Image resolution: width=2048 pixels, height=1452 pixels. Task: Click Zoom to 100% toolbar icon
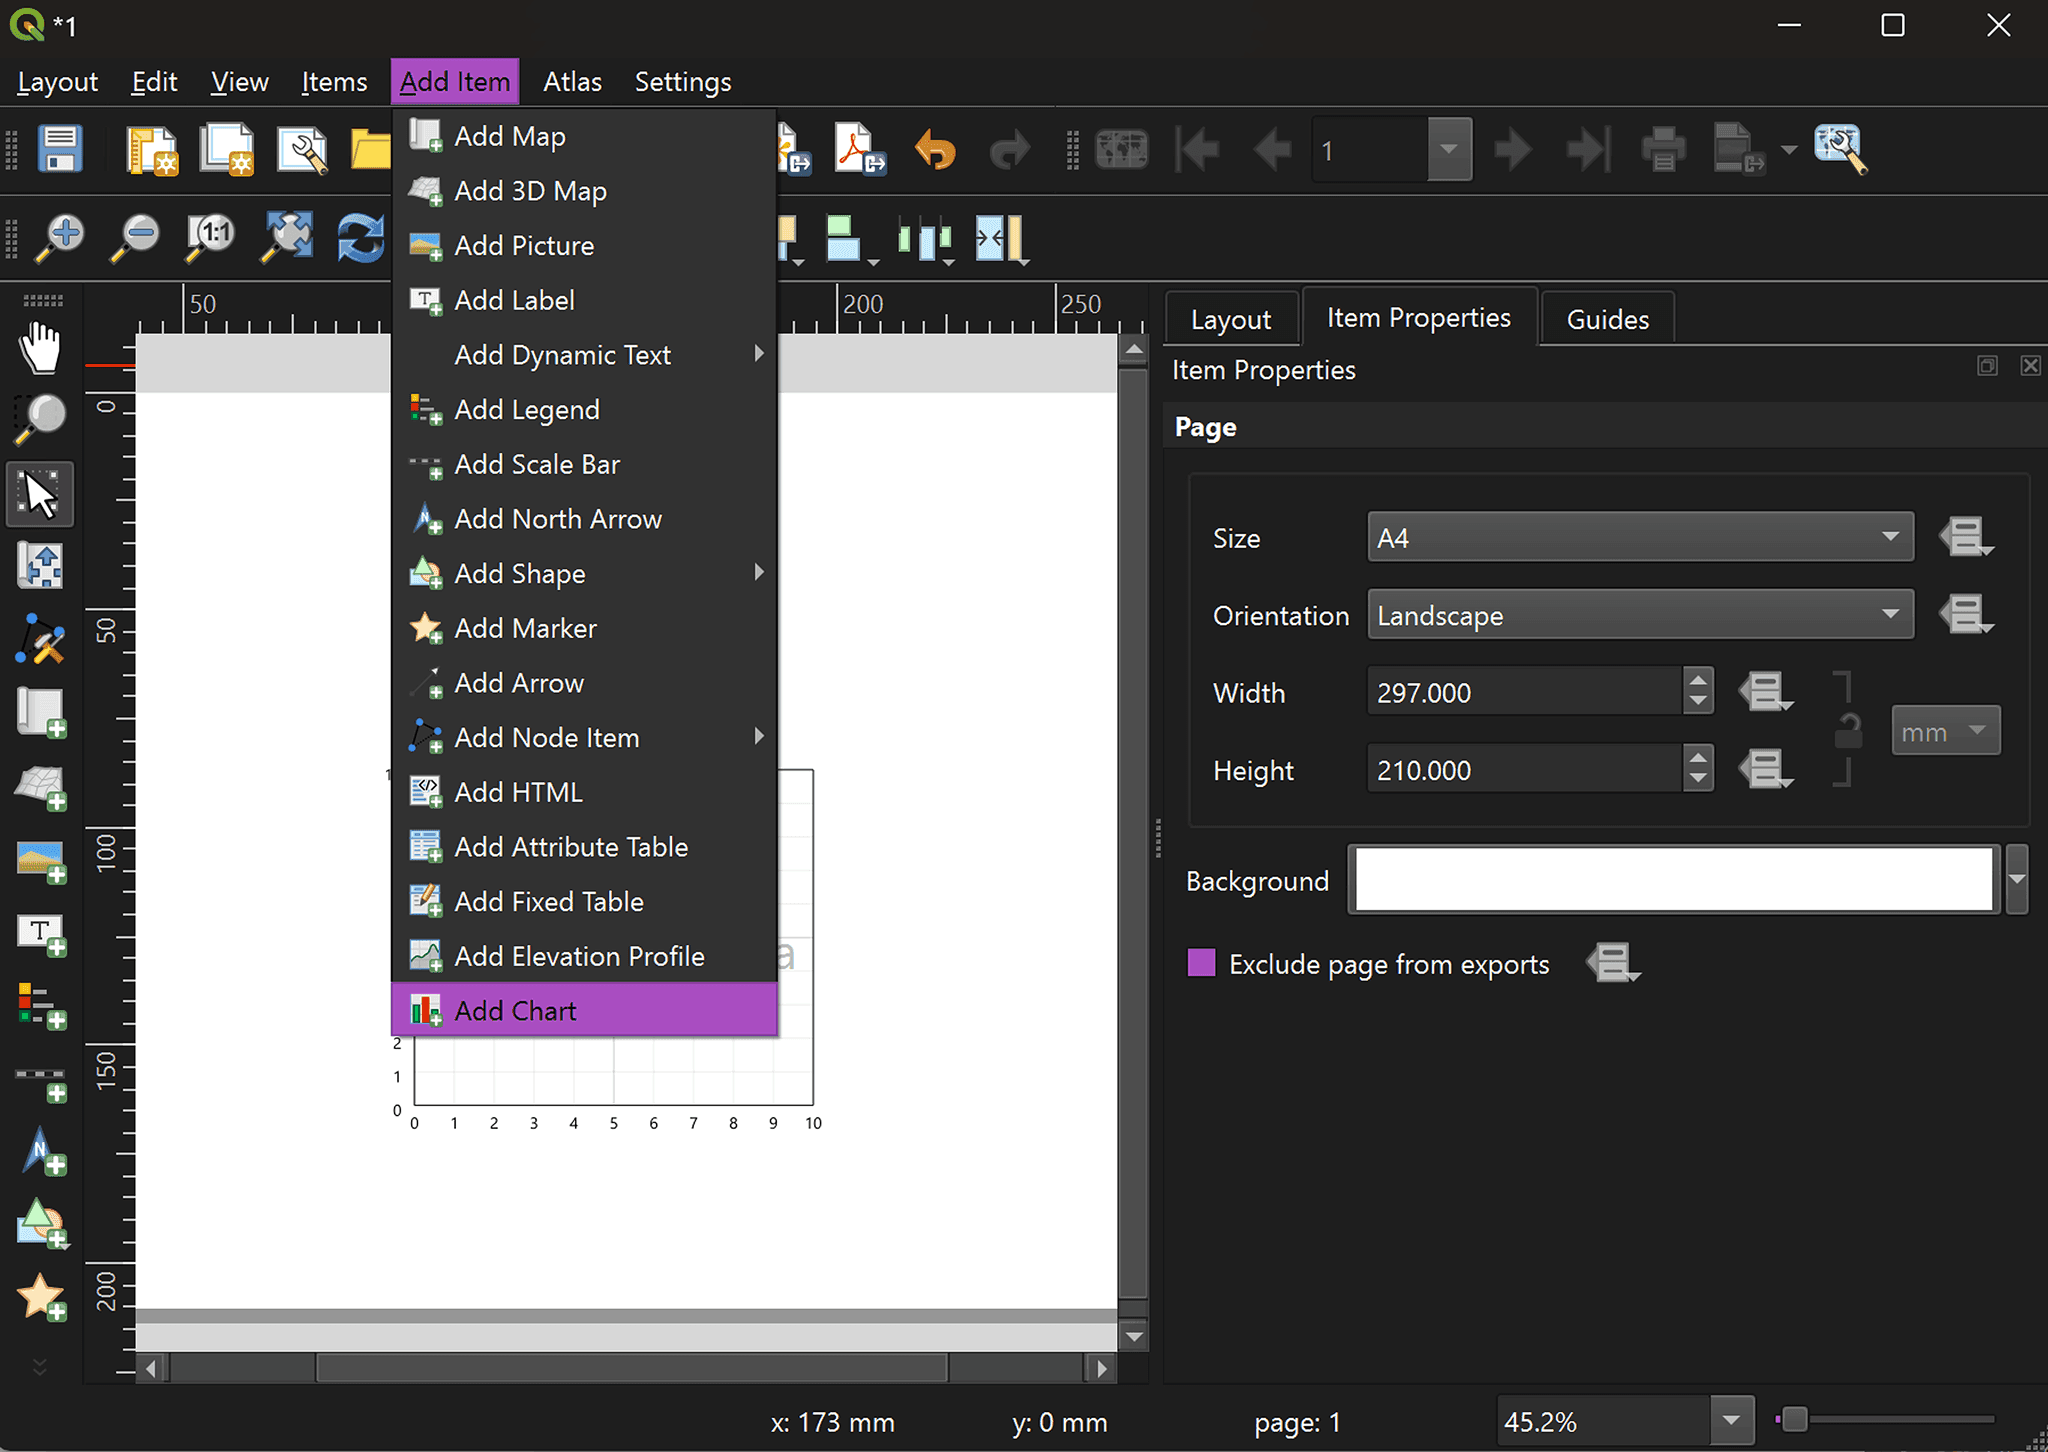tap(211, 238)
